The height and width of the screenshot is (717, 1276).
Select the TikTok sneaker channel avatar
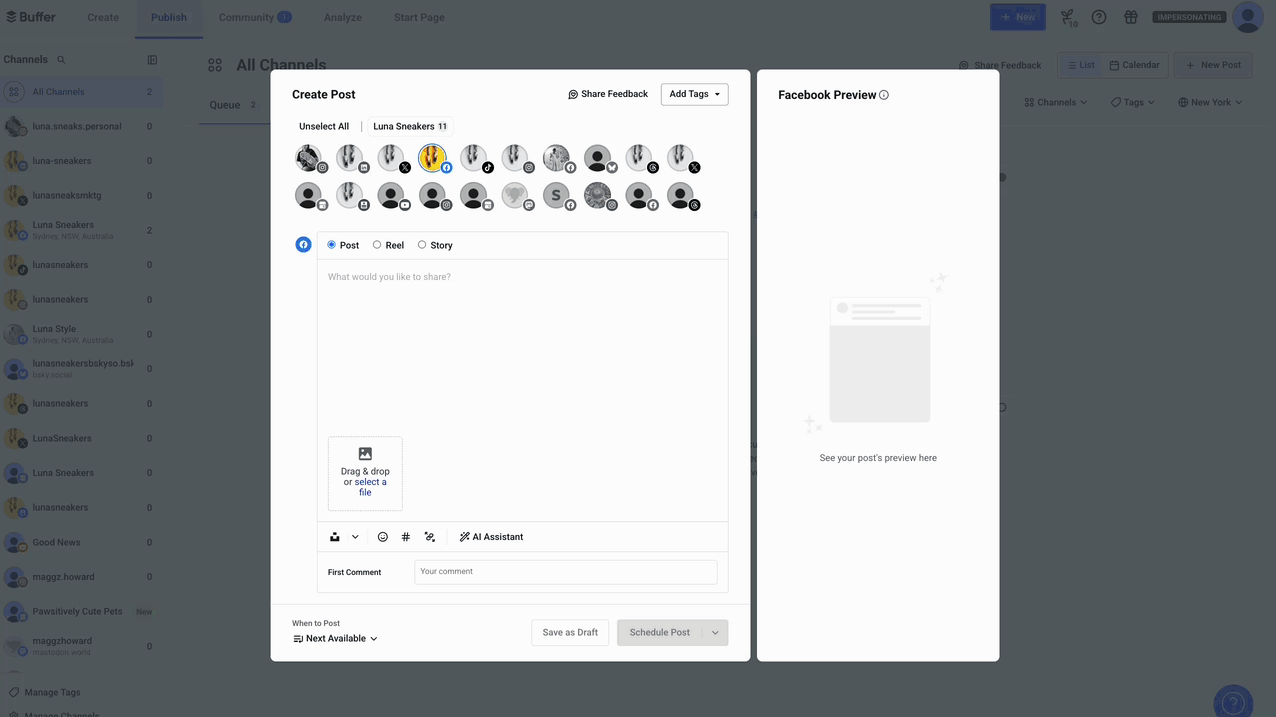[473, 158]
